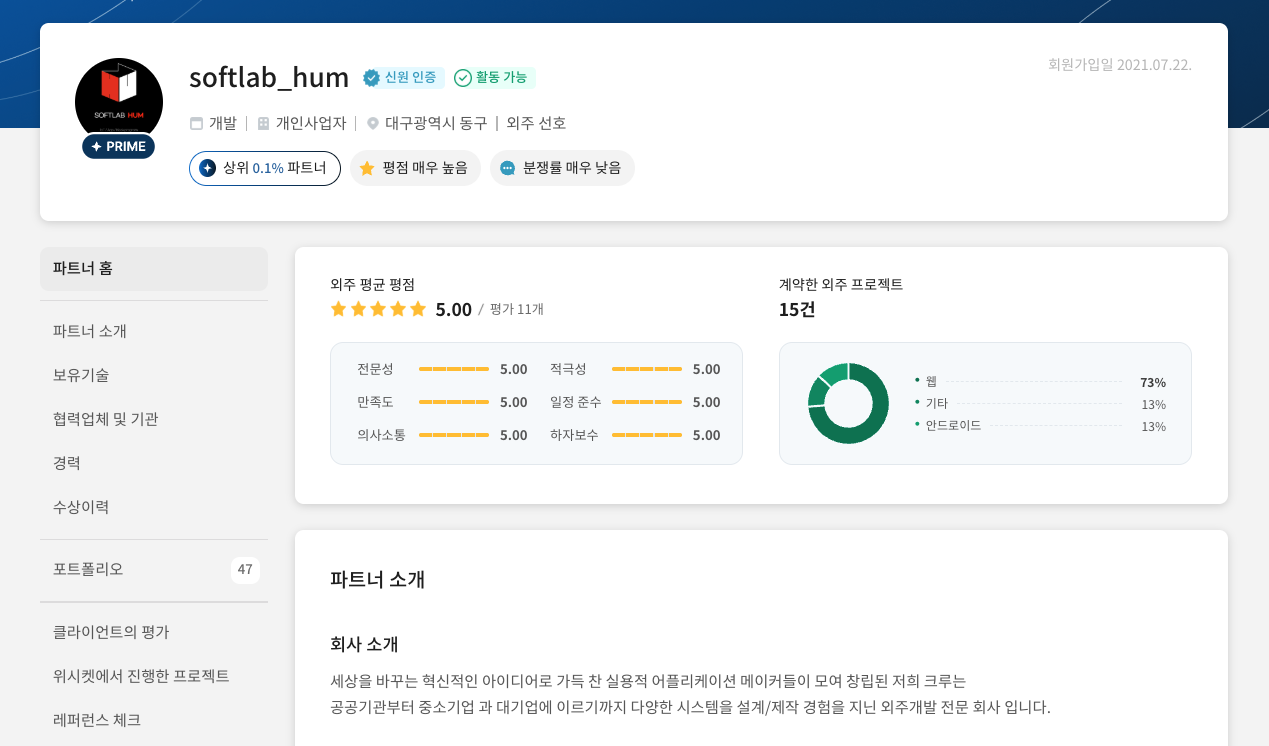
Task: Click the 상위 0.1% 파트너 badge
Action: pyautogui.click(x=265, y=168)
